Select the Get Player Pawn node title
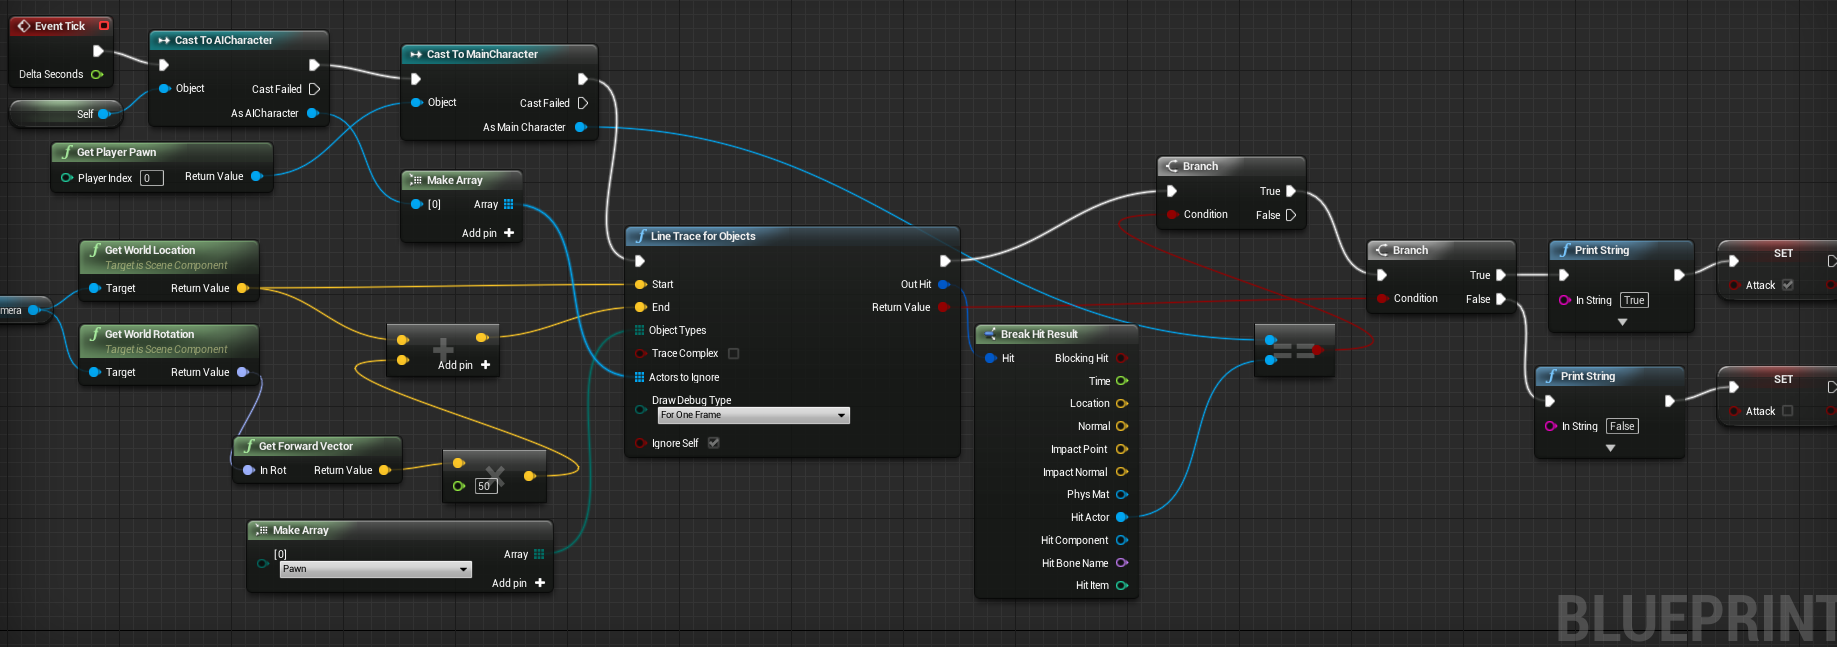1837x647 pixels. point(116,152)
